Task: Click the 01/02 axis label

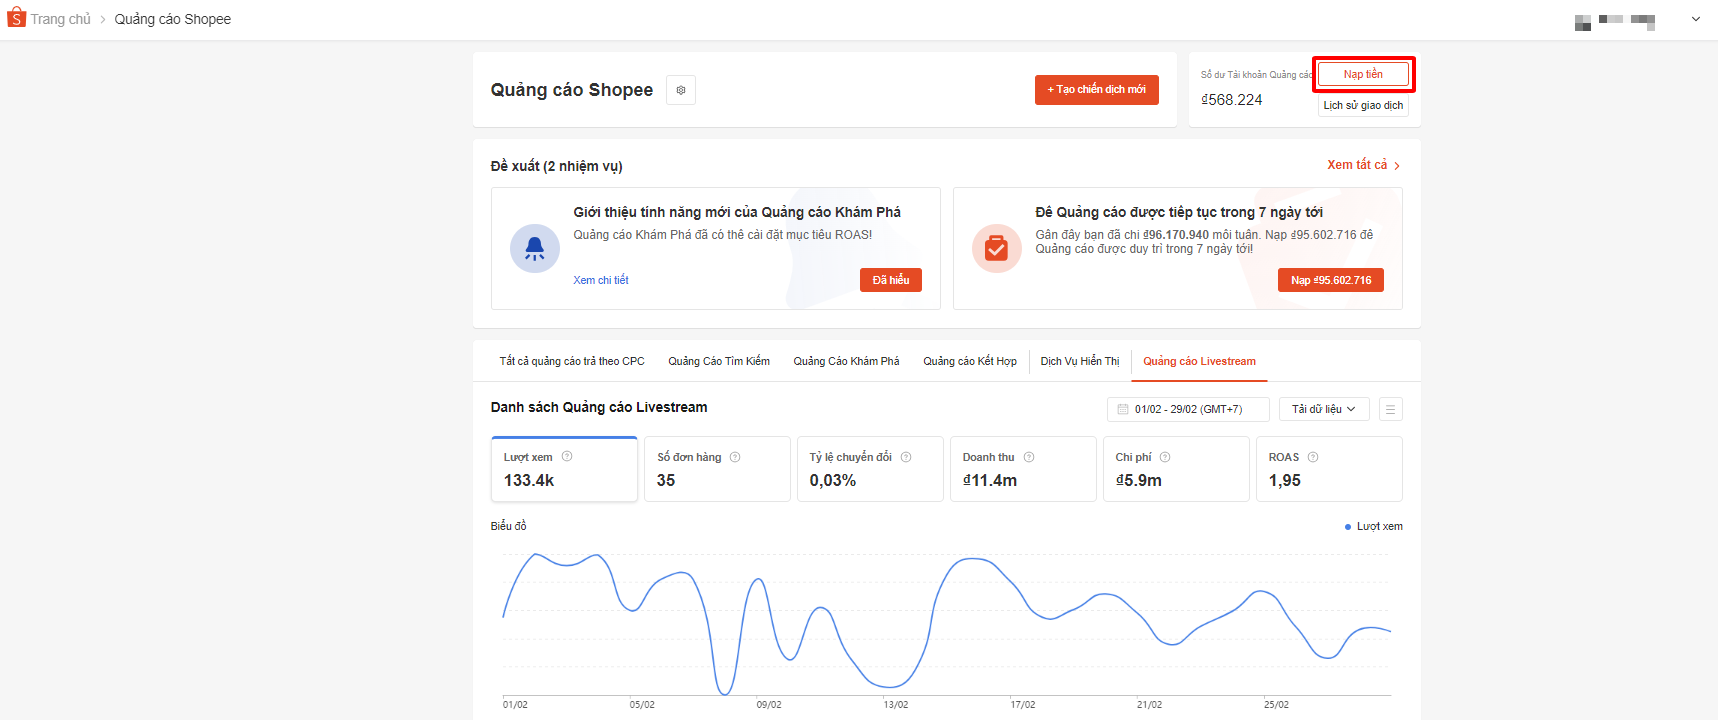Action: click(x=515, y=705)
